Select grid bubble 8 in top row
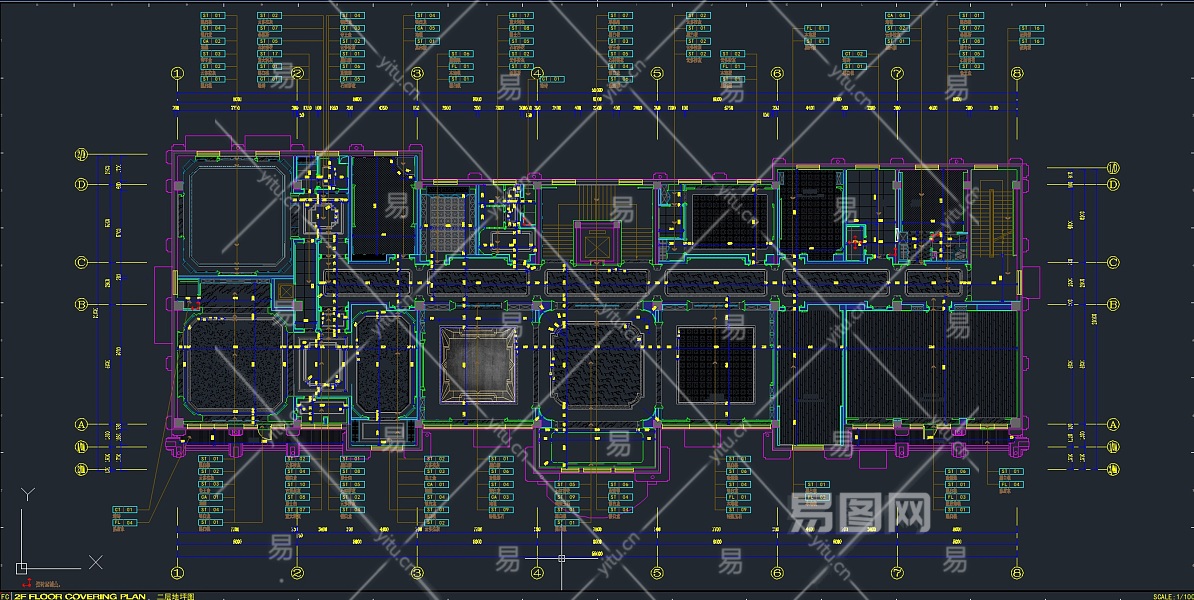 click(x=1017, y=74)
